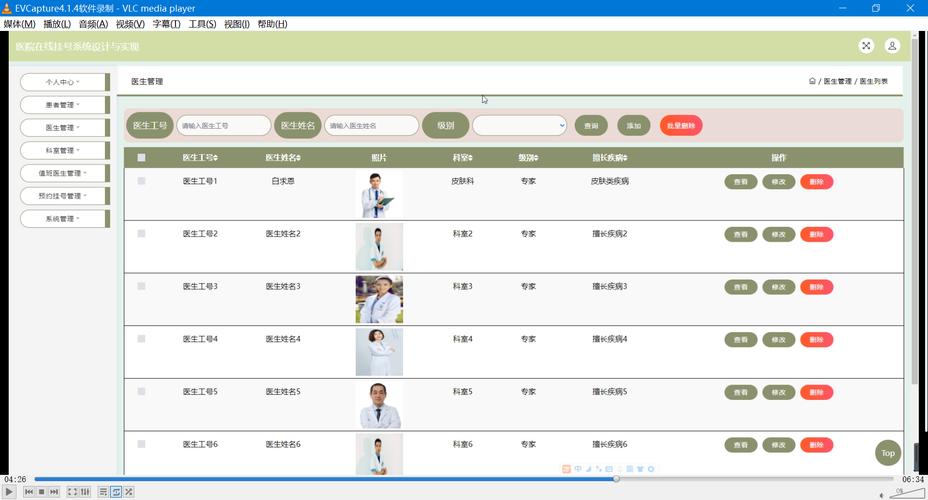This screenshot has height=500, width=928.
Task: Click the web page fullscreen expand icon
Action: (866, 46)
